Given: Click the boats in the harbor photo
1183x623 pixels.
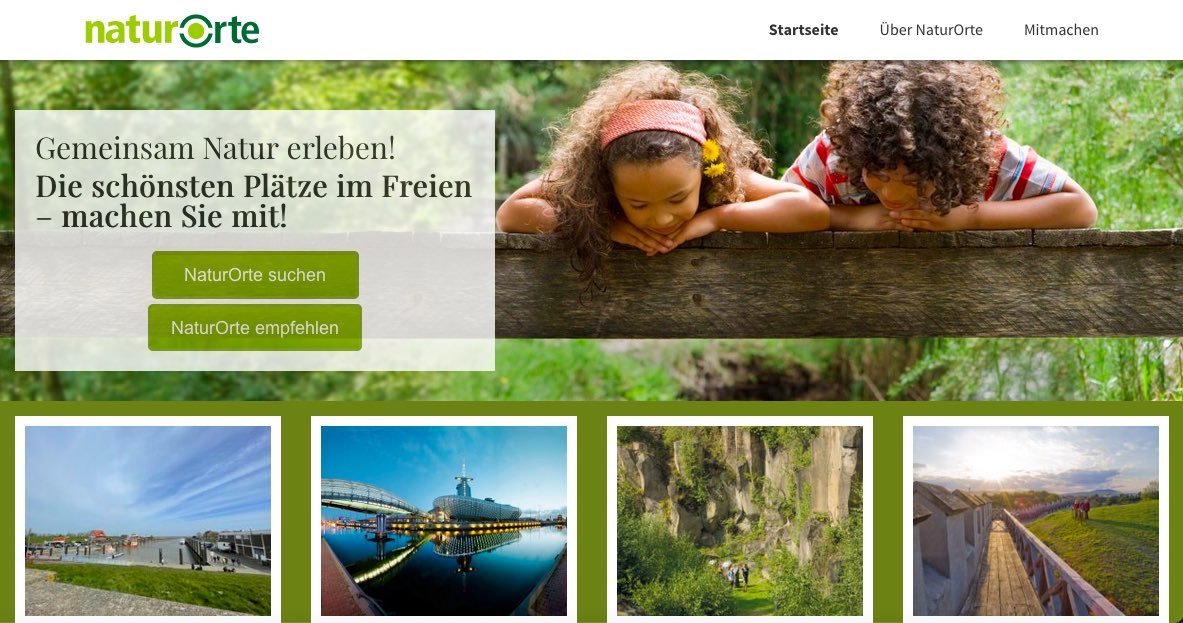Looking at the screenshot, I should (x=113, y=541).
